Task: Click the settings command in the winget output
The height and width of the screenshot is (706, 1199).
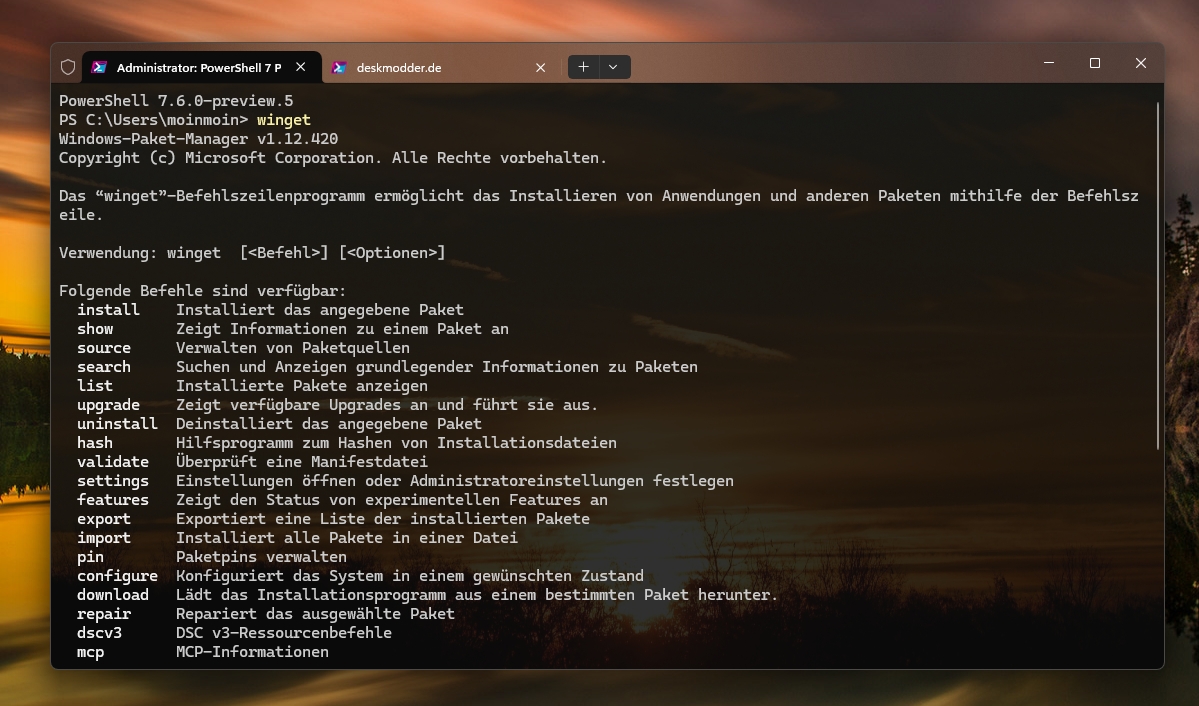Action: pyautogui.click(x=112, y=481)
